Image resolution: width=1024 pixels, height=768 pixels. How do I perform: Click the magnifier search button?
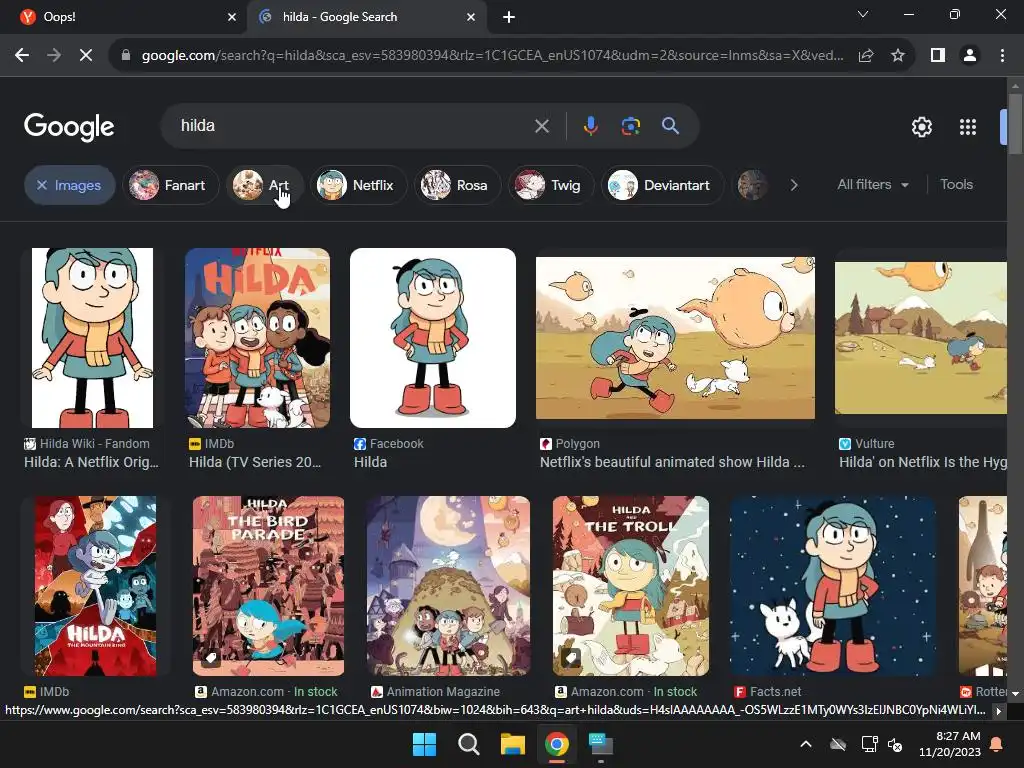pyautogui.click(x=670, y=125)
